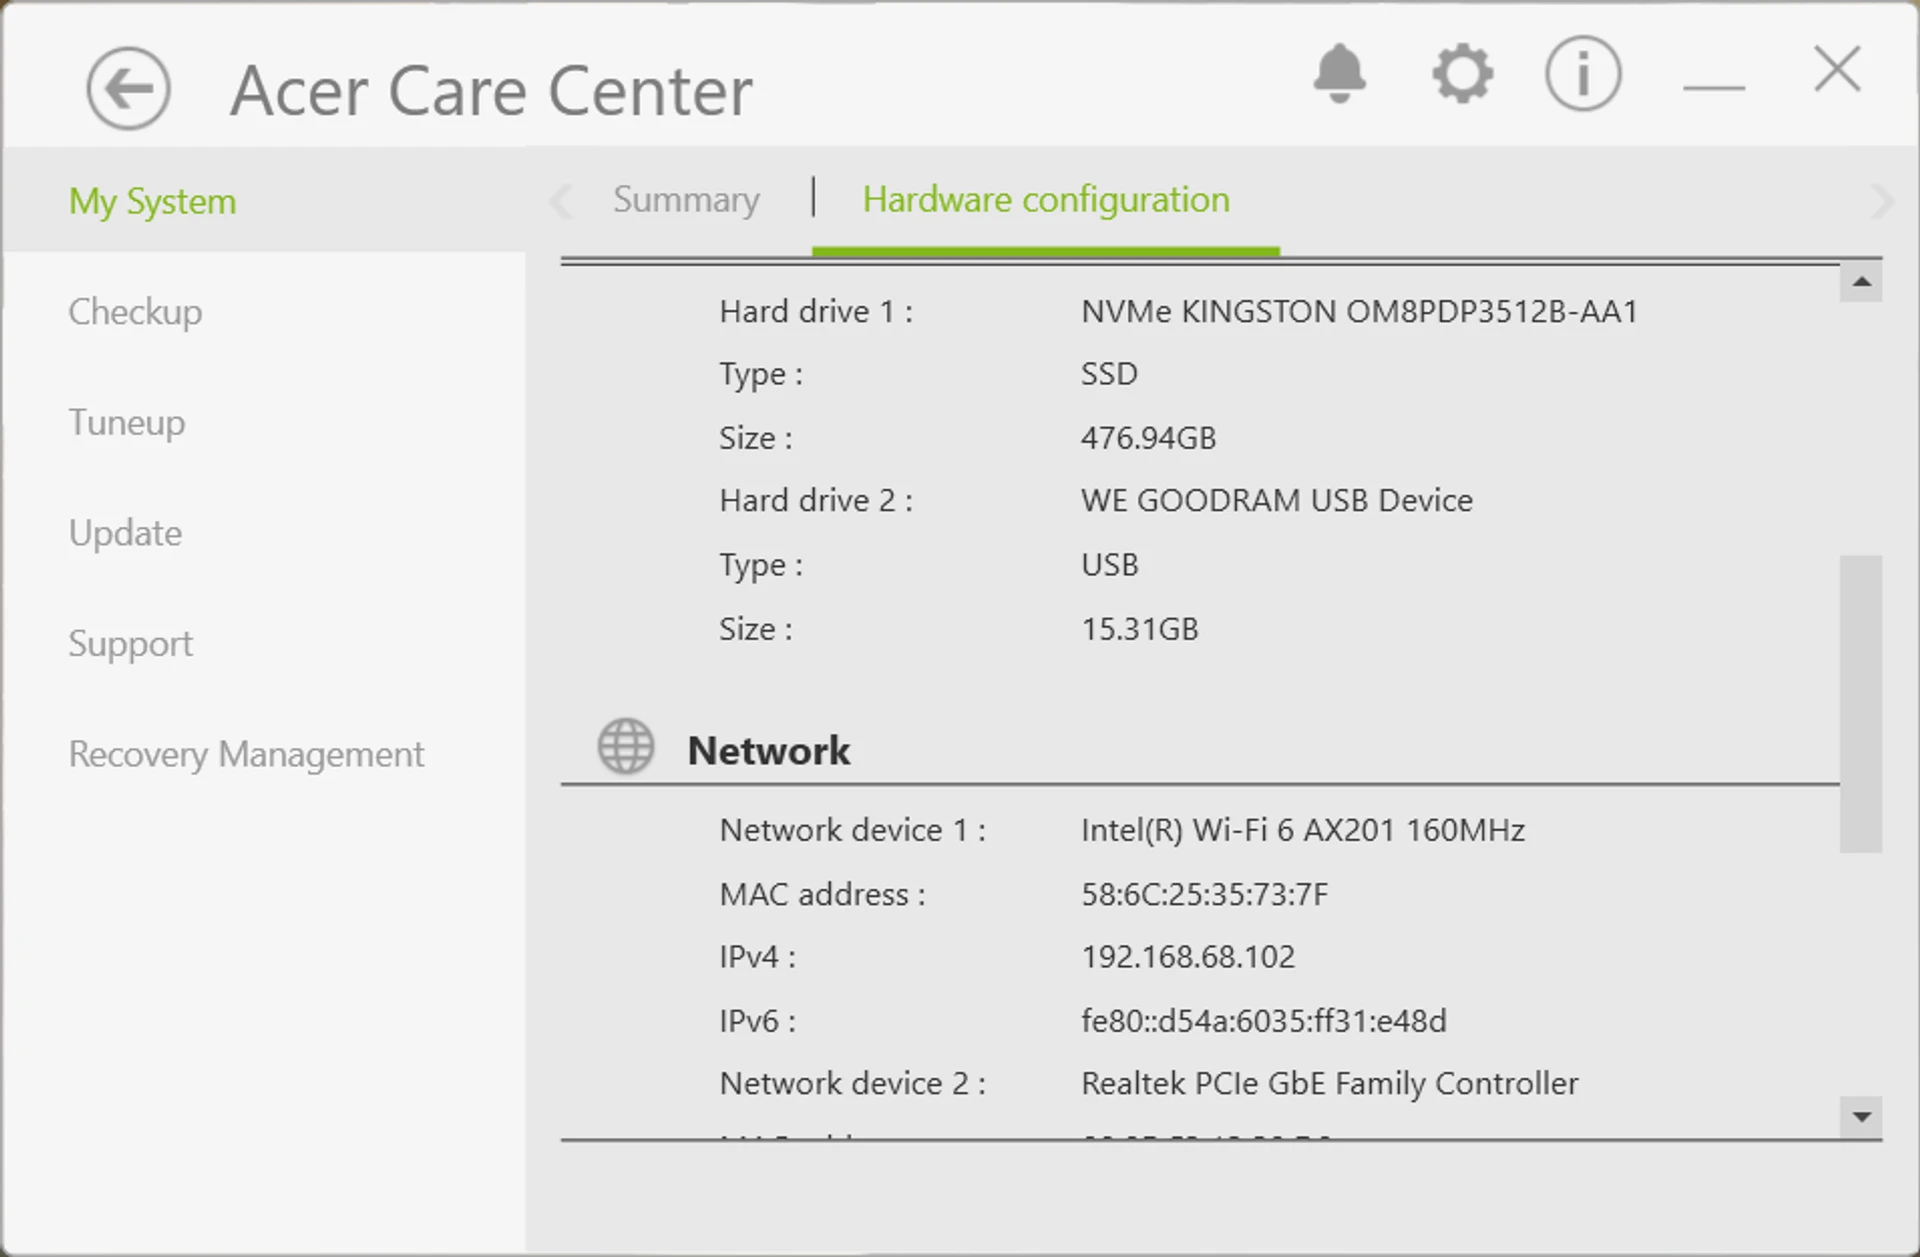This screenshot has height=1257, width=1920.
Task: Click the SSD type value
Action: [x=1109, y=374]
